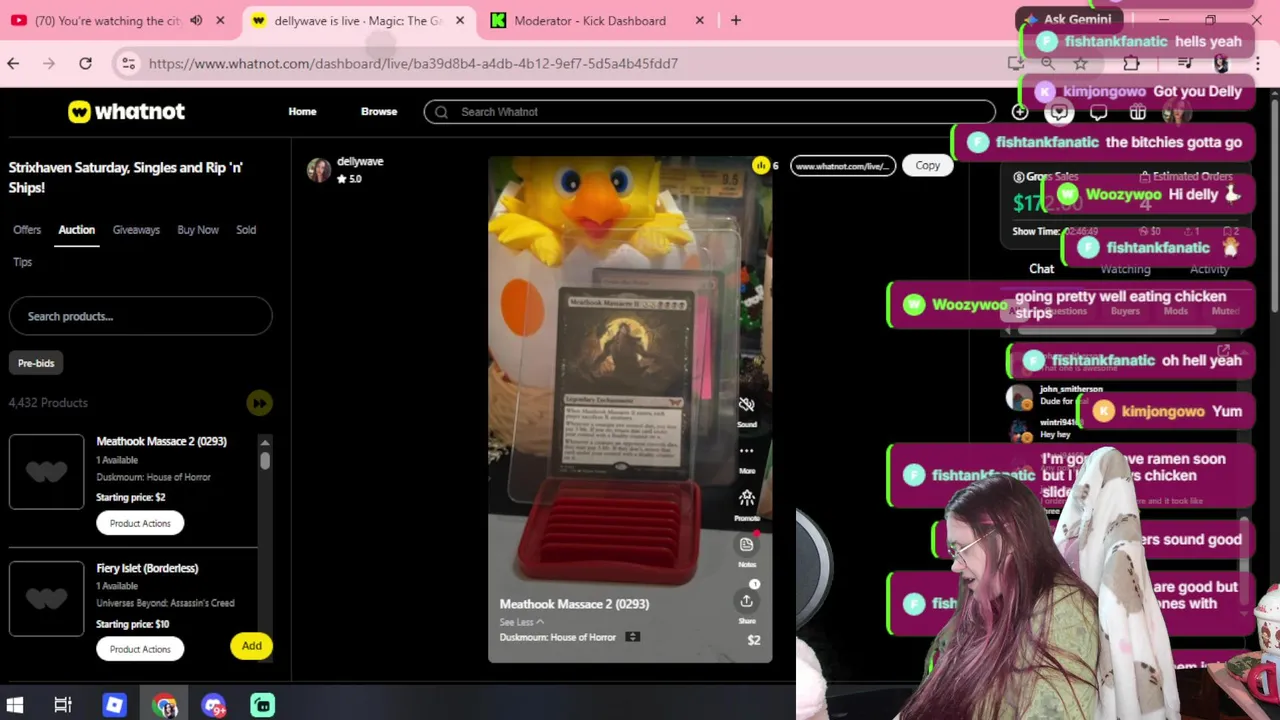Click the Search products field
The image size is (1280, 720).
140,316
